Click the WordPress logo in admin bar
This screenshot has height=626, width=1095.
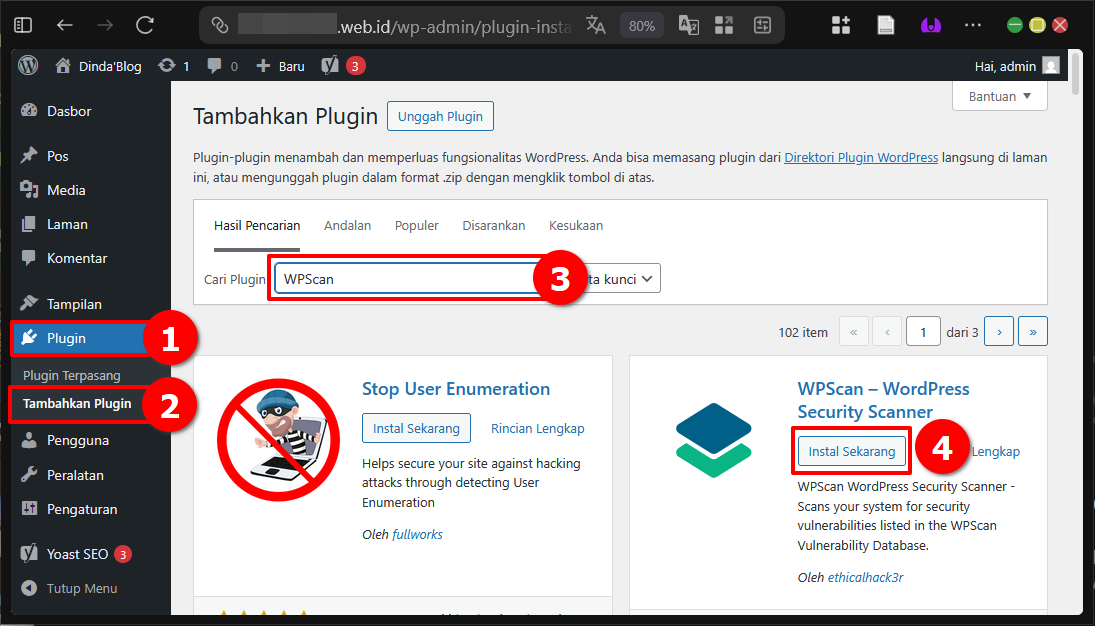27,65
